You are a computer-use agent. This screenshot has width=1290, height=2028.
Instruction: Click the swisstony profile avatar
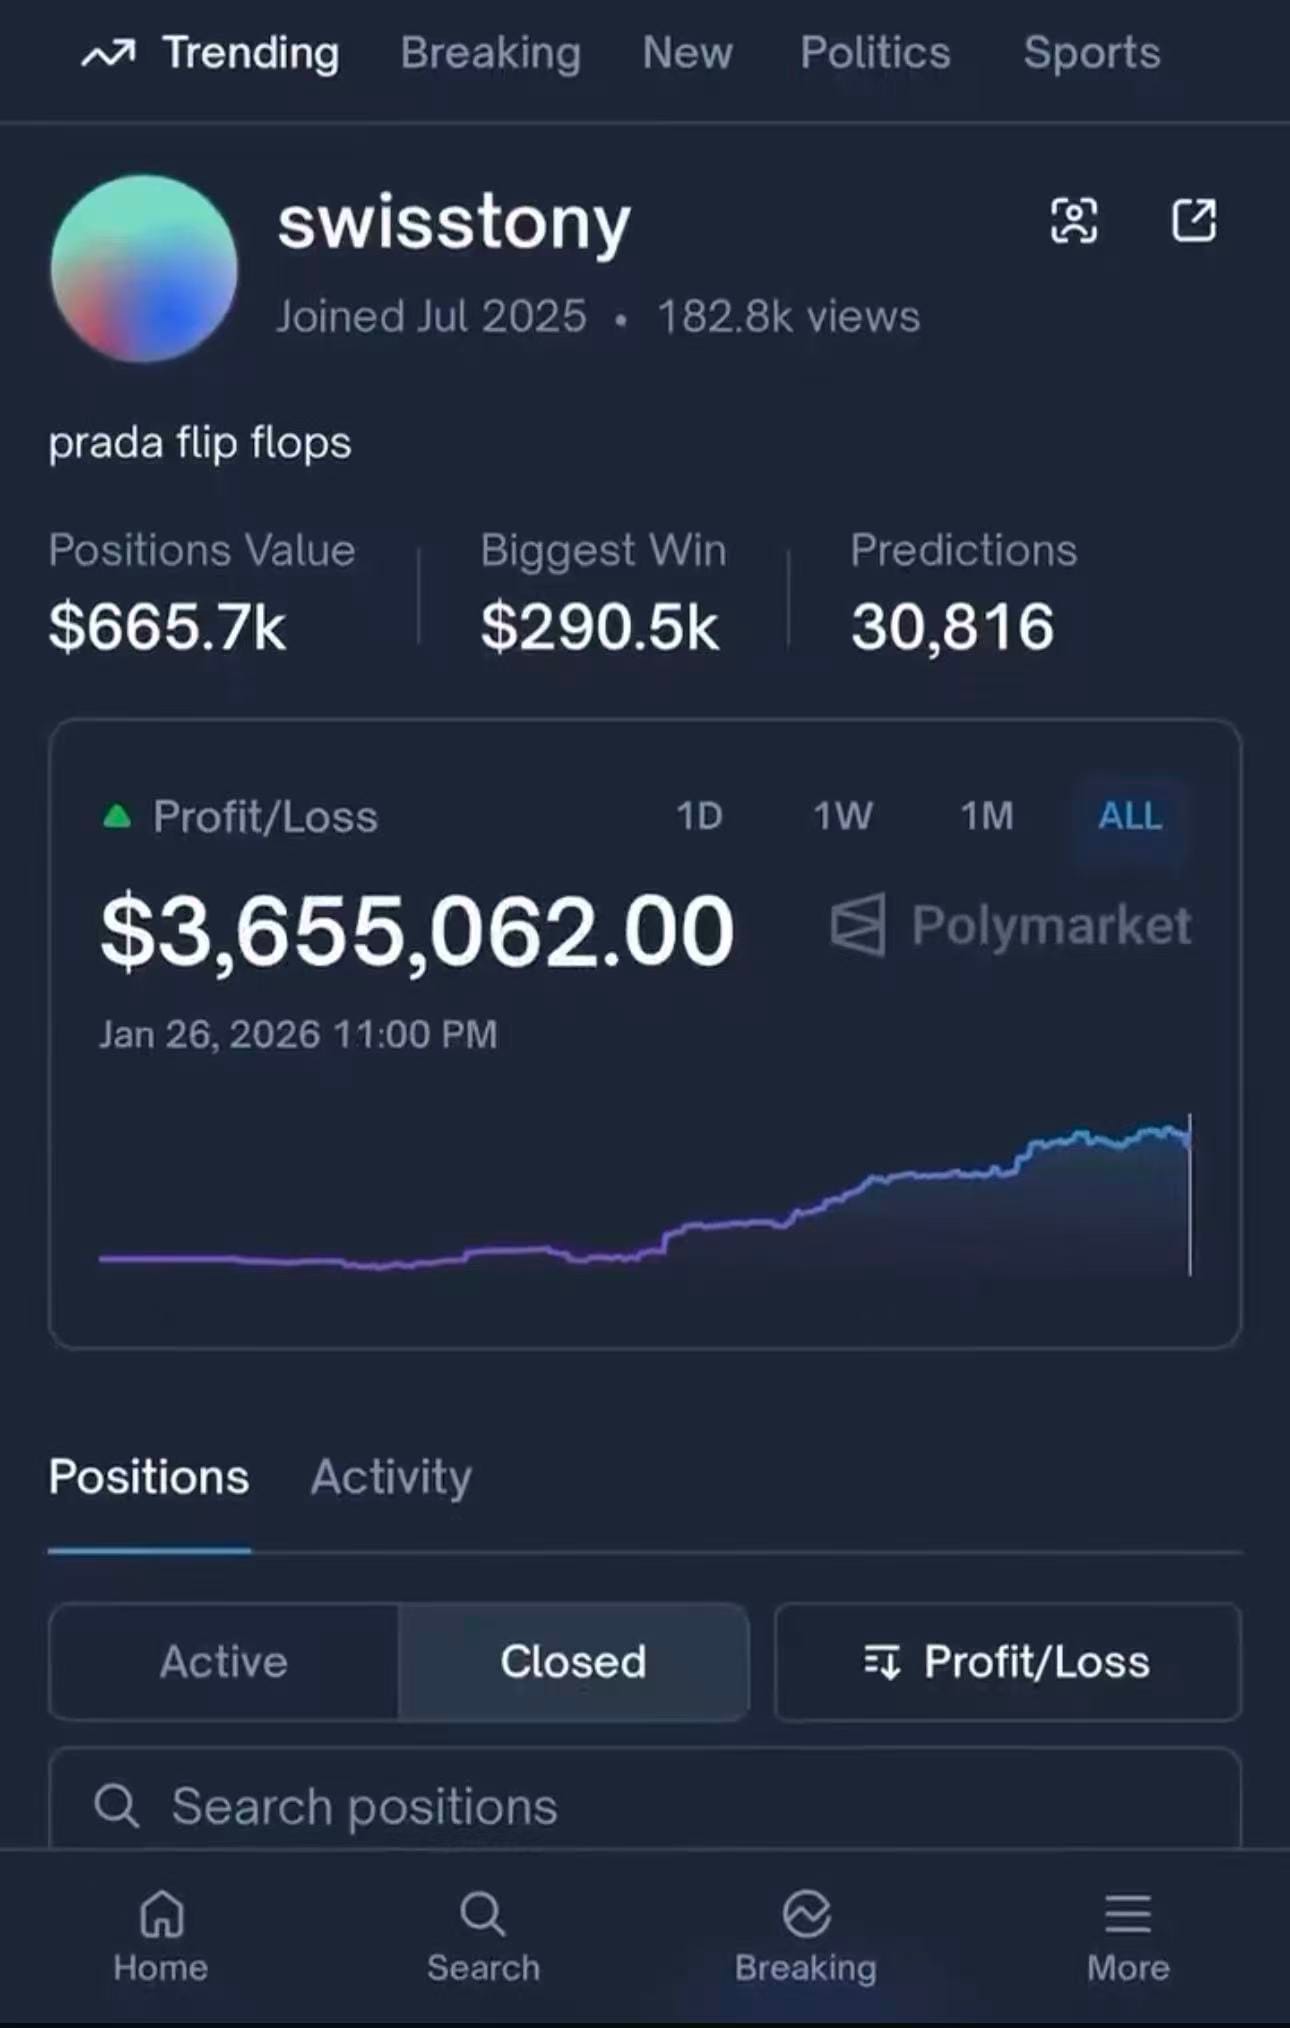click(144, 268)
